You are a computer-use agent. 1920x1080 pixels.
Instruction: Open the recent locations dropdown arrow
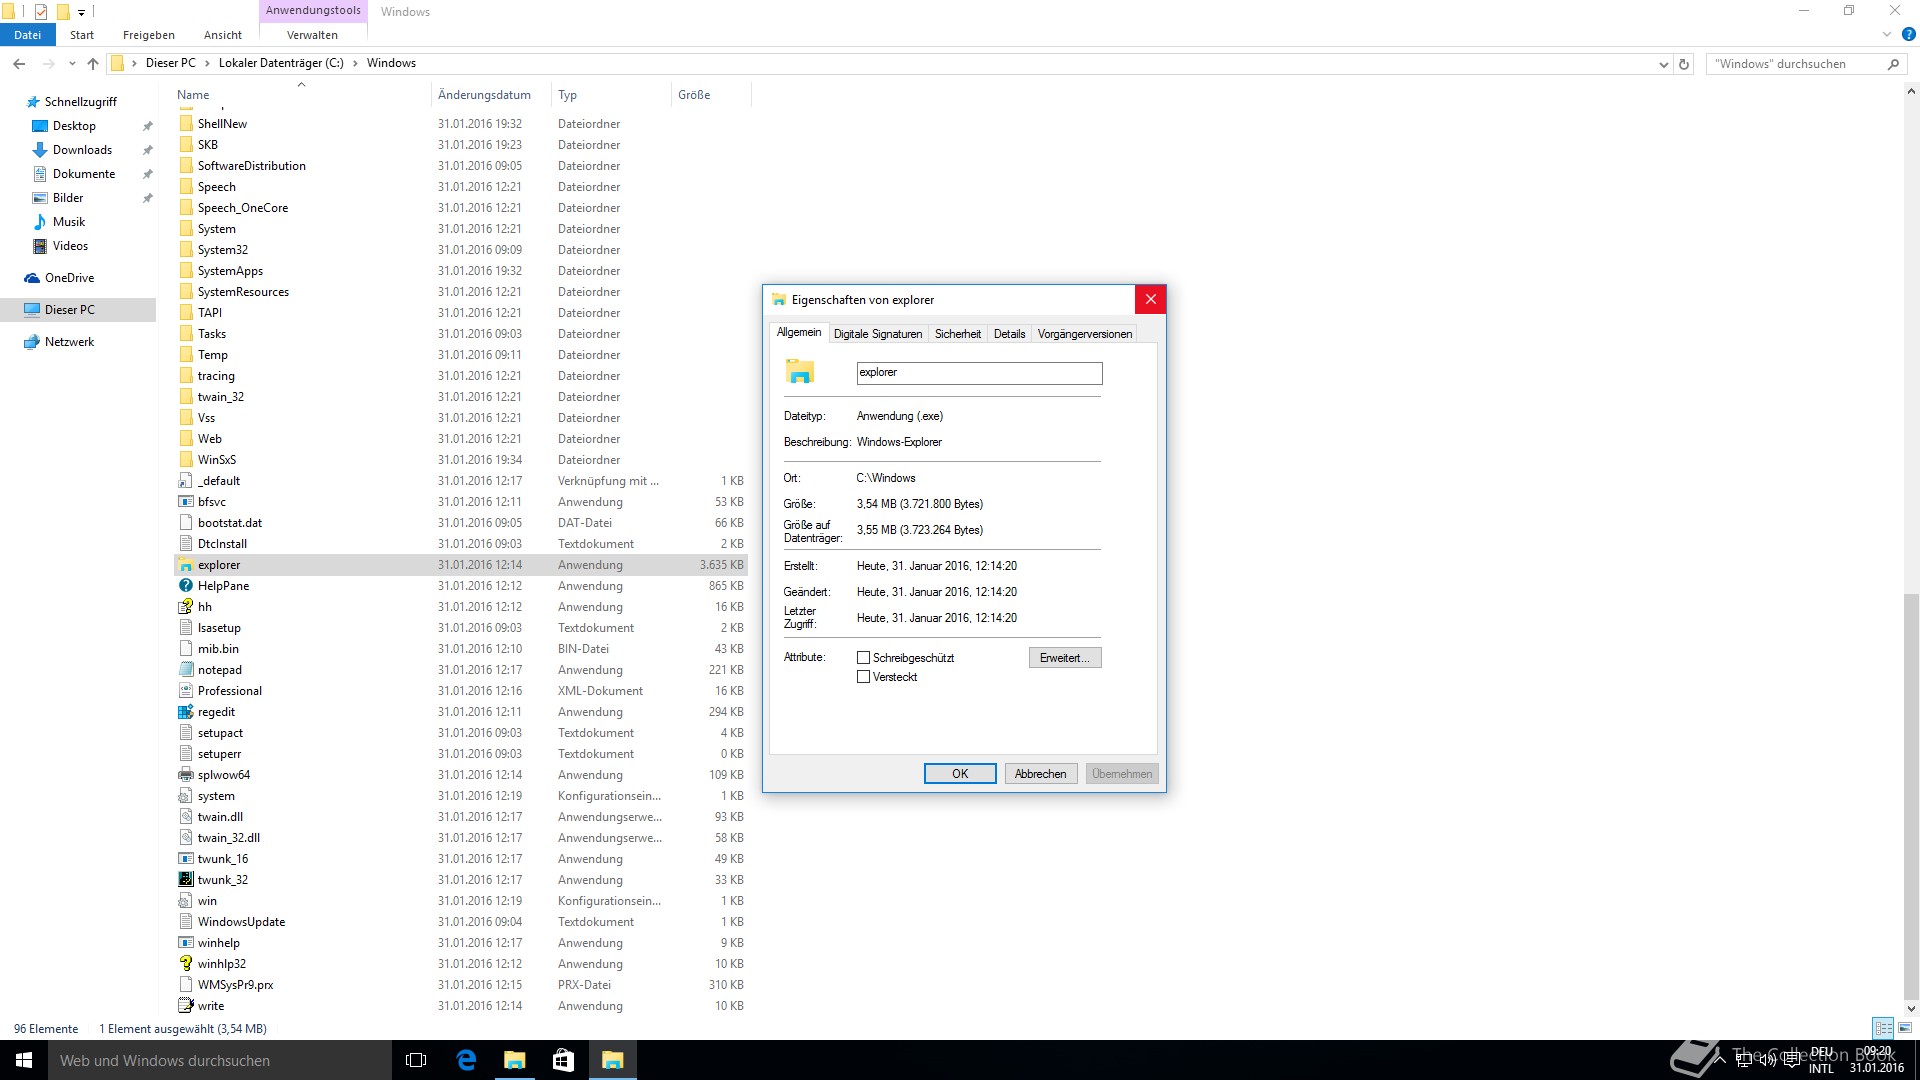pos(72,63)
